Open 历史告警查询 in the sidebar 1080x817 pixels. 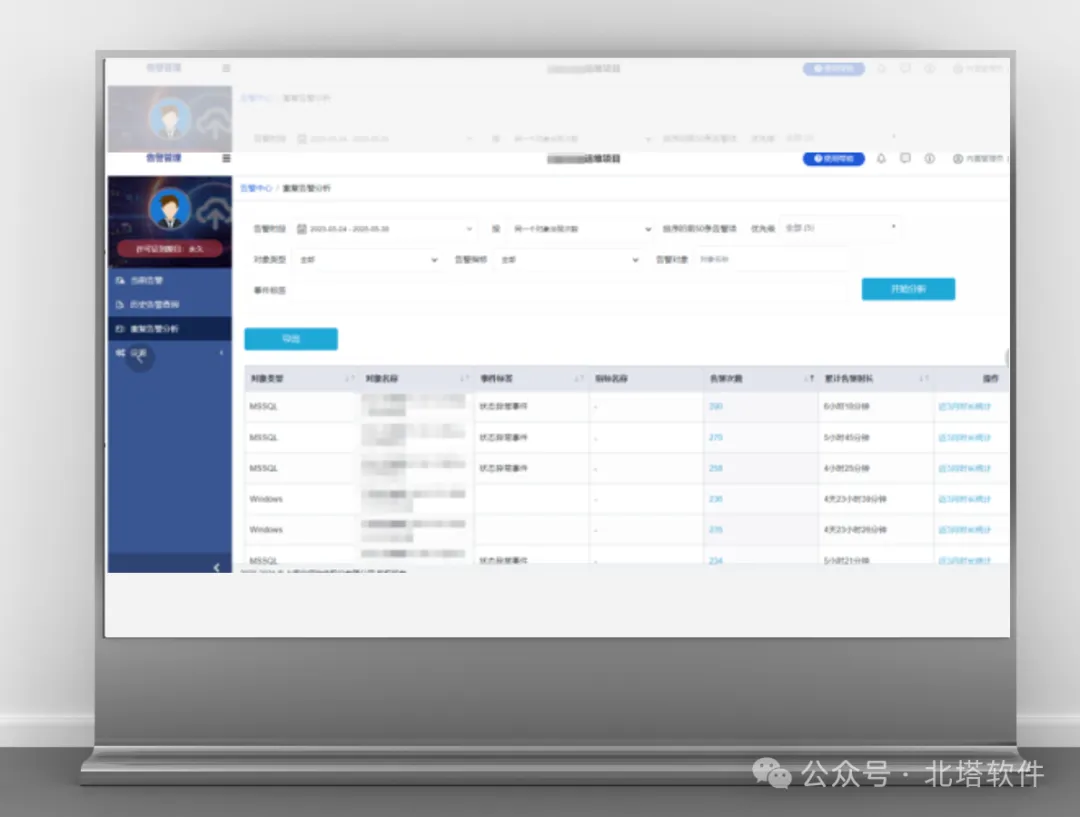[169, 304]
